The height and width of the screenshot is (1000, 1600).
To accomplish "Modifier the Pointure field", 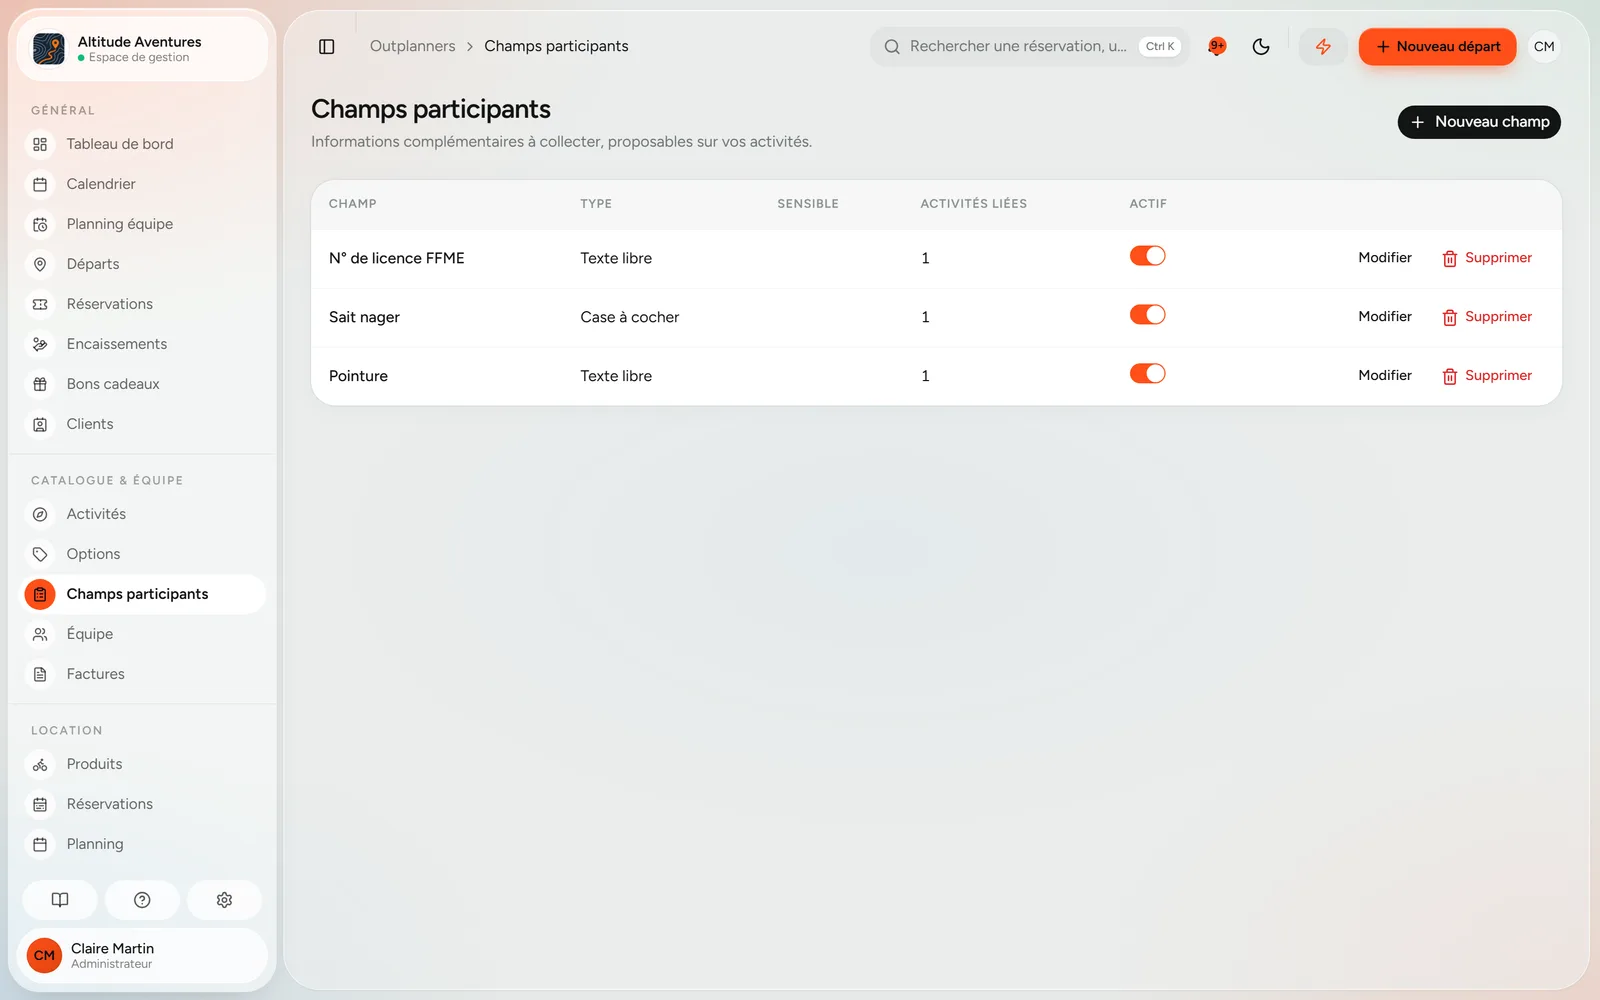I will [x=1385, y=376].
